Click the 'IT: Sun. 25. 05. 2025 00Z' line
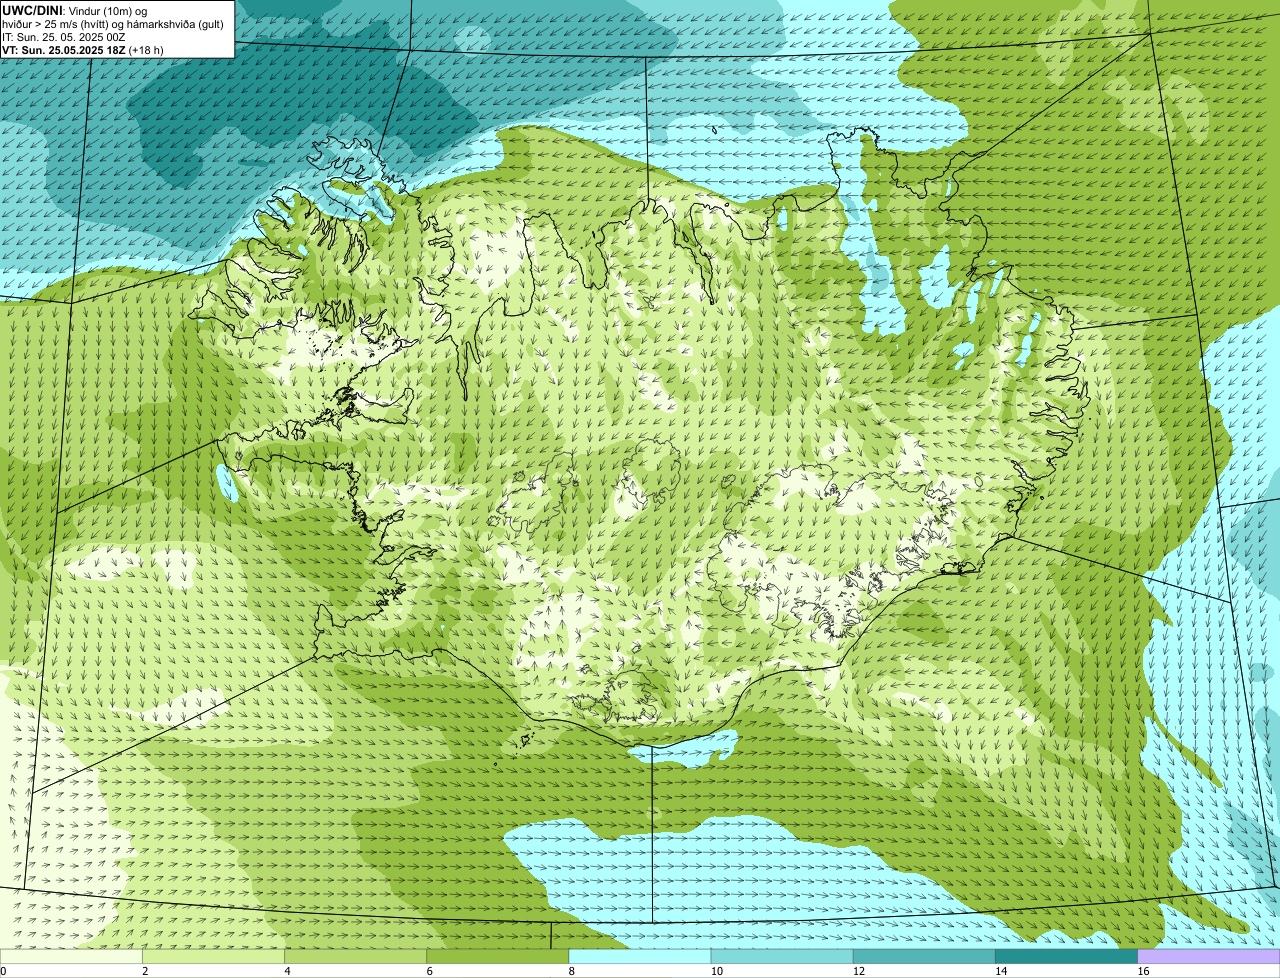 click(x=64, y=37)
